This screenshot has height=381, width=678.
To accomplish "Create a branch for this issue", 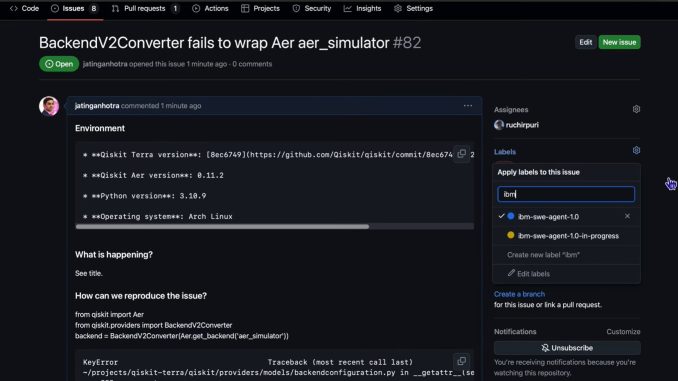I will tap(519, 294).
